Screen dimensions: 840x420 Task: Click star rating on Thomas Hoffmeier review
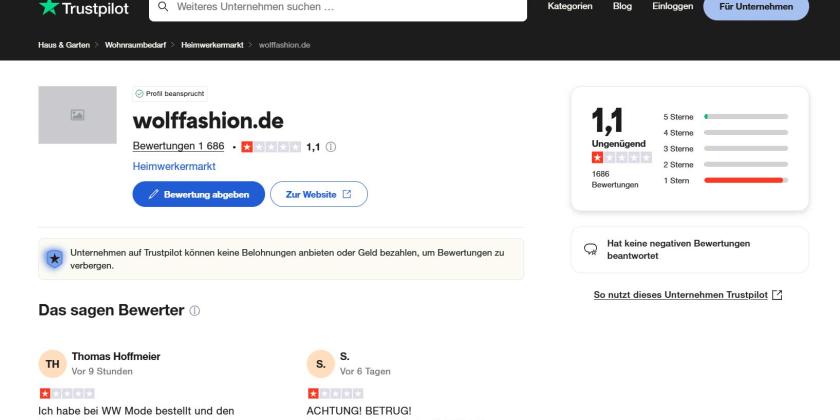[x=67, y=394]
